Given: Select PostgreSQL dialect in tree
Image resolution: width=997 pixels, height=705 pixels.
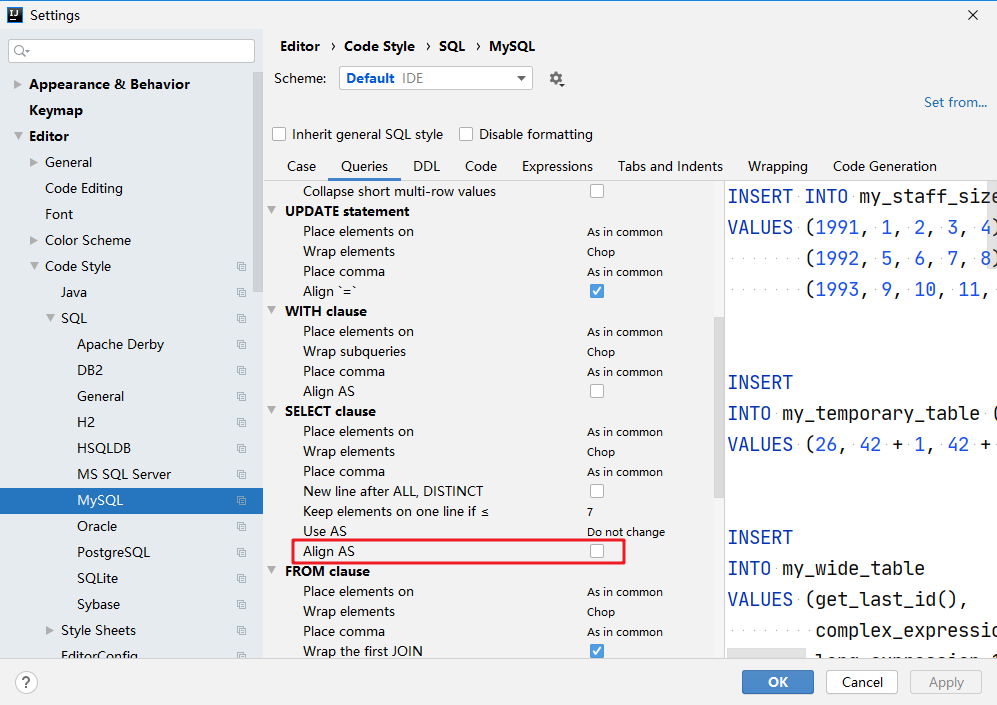Looking at the screenshot, I should 114,552.
